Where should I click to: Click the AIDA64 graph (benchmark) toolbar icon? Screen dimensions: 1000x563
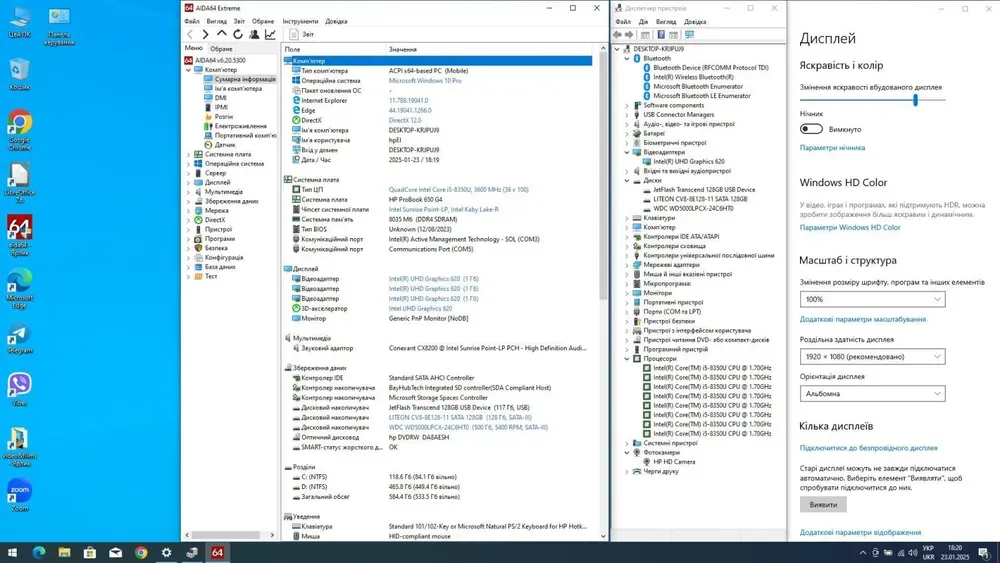tap(270, 34)
